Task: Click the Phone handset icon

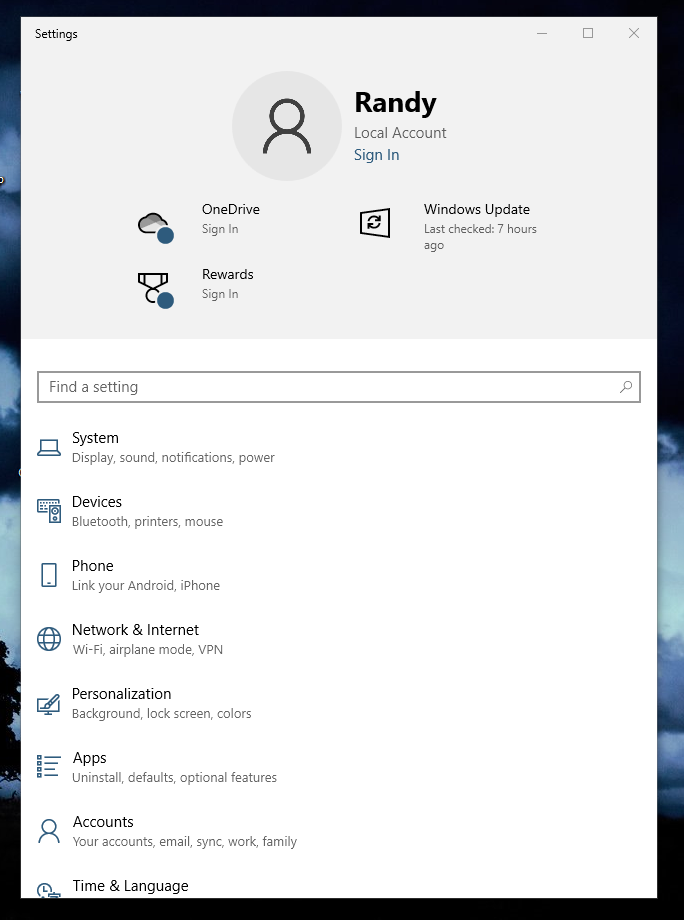Action: [x=49, y=575]
